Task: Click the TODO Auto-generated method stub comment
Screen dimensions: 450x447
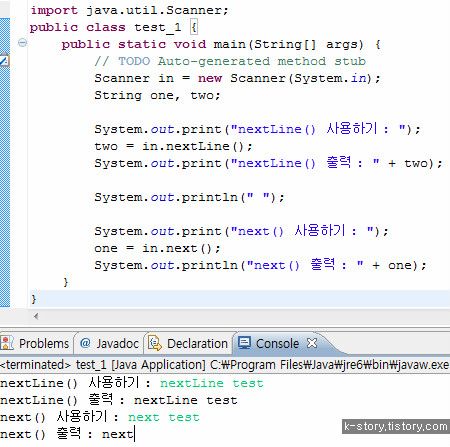Action: coord(230,61)
